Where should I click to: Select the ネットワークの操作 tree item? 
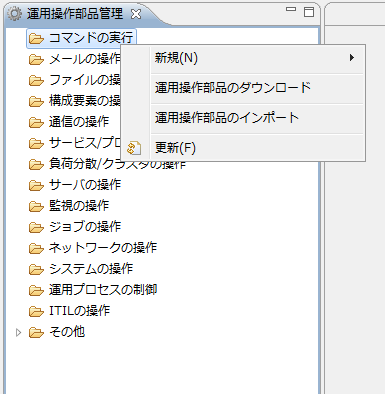pos(103,248)
